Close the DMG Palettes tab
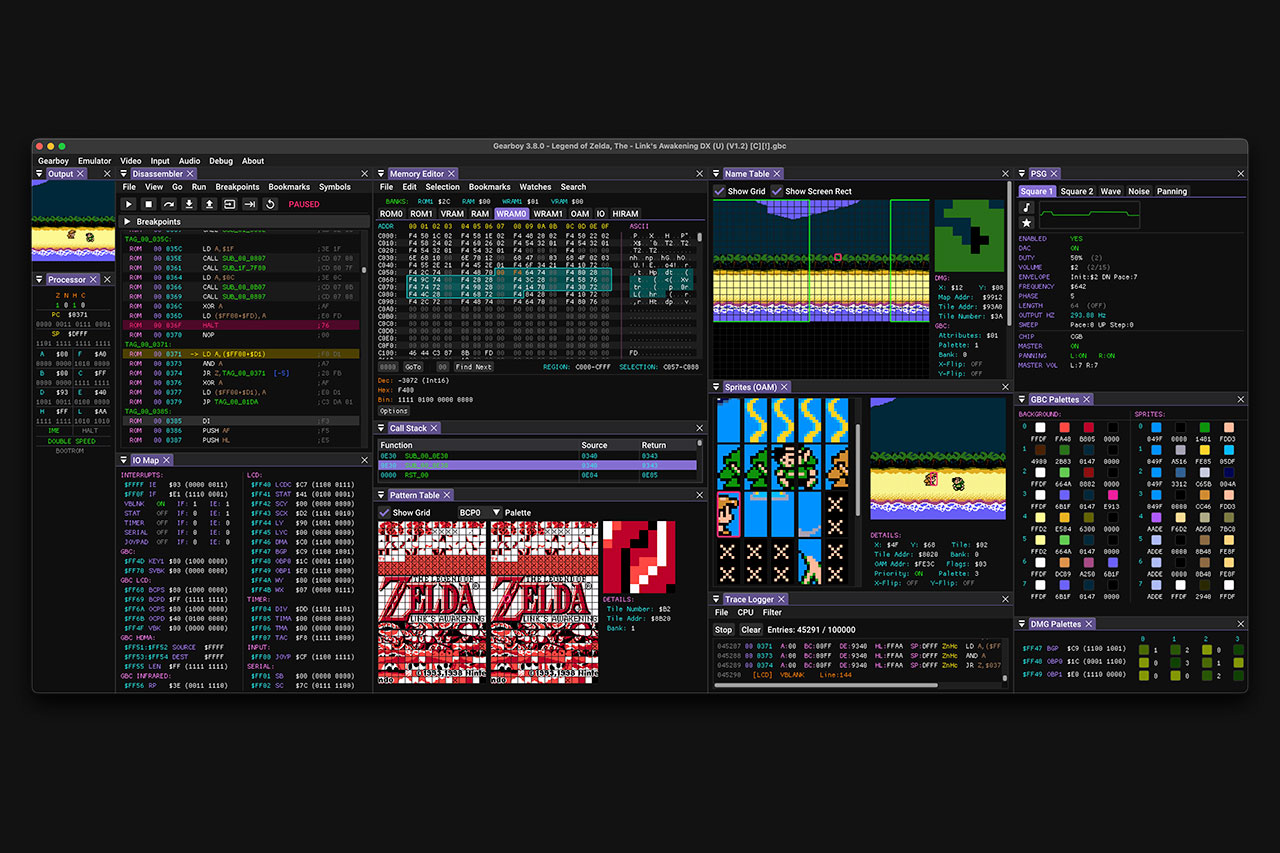The image size is (1280, 853). [x=1089, y=624]
